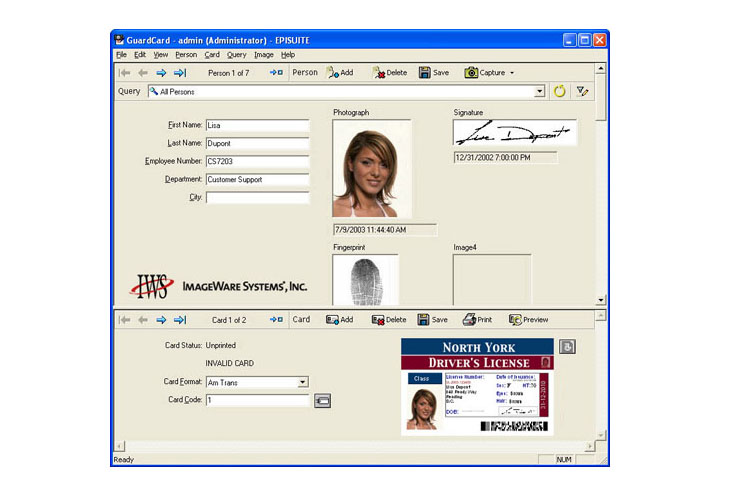The width and height of the screenshot is (750, 500).
Task: Go to first card record arrow
Action: 125,320
